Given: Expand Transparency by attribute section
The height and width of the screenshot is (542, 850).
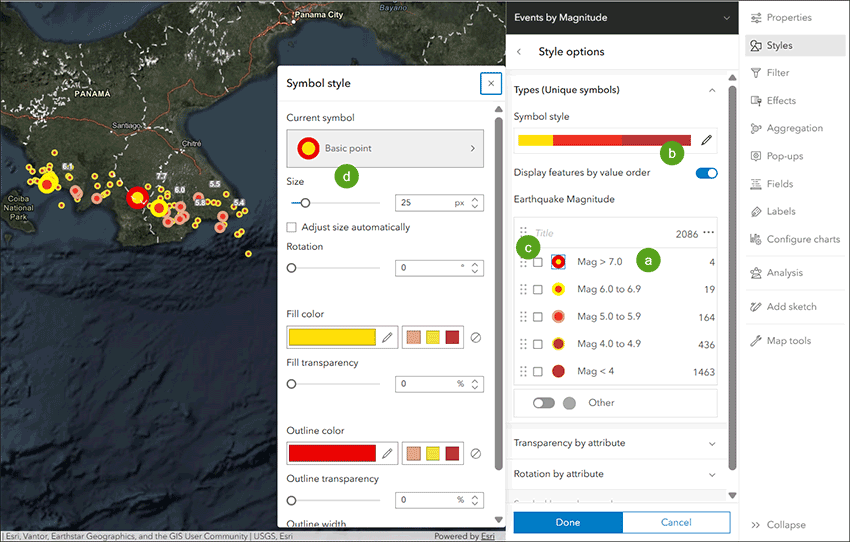Looking at the screenshot, I should coord(615,443).
